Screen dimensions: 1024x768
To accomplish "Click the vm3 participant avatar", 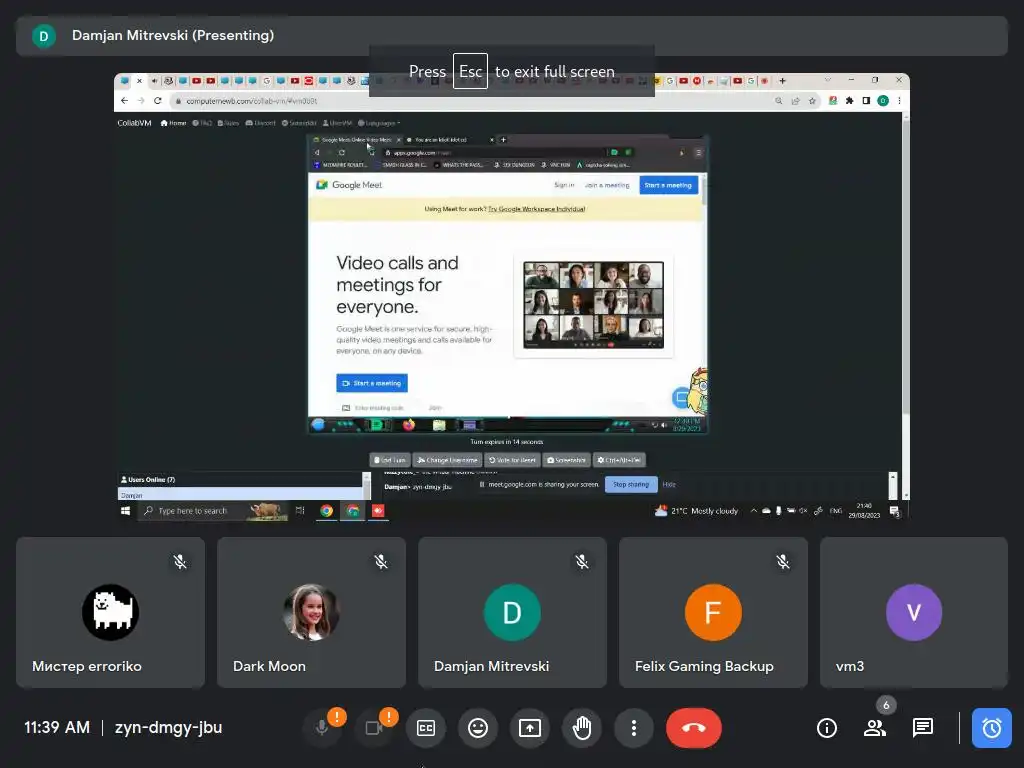I will click(914, 613).
